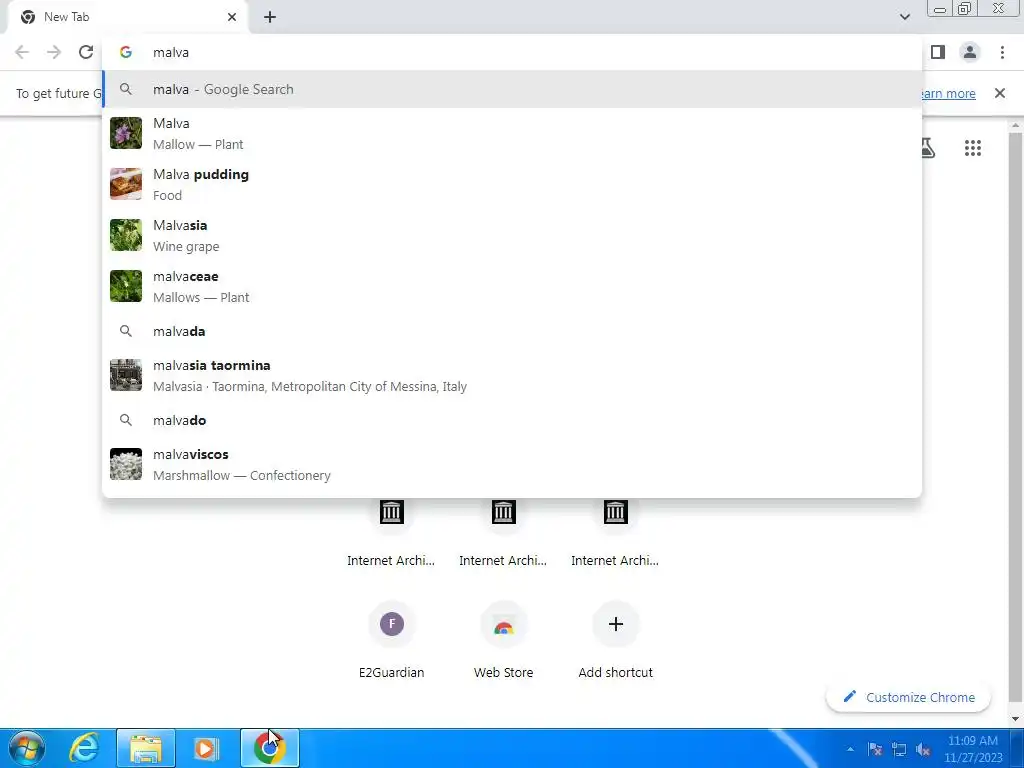The image size is (1024, 768).
Task: Click the page scrollbar down arrow
Action: pos(1015,719)
